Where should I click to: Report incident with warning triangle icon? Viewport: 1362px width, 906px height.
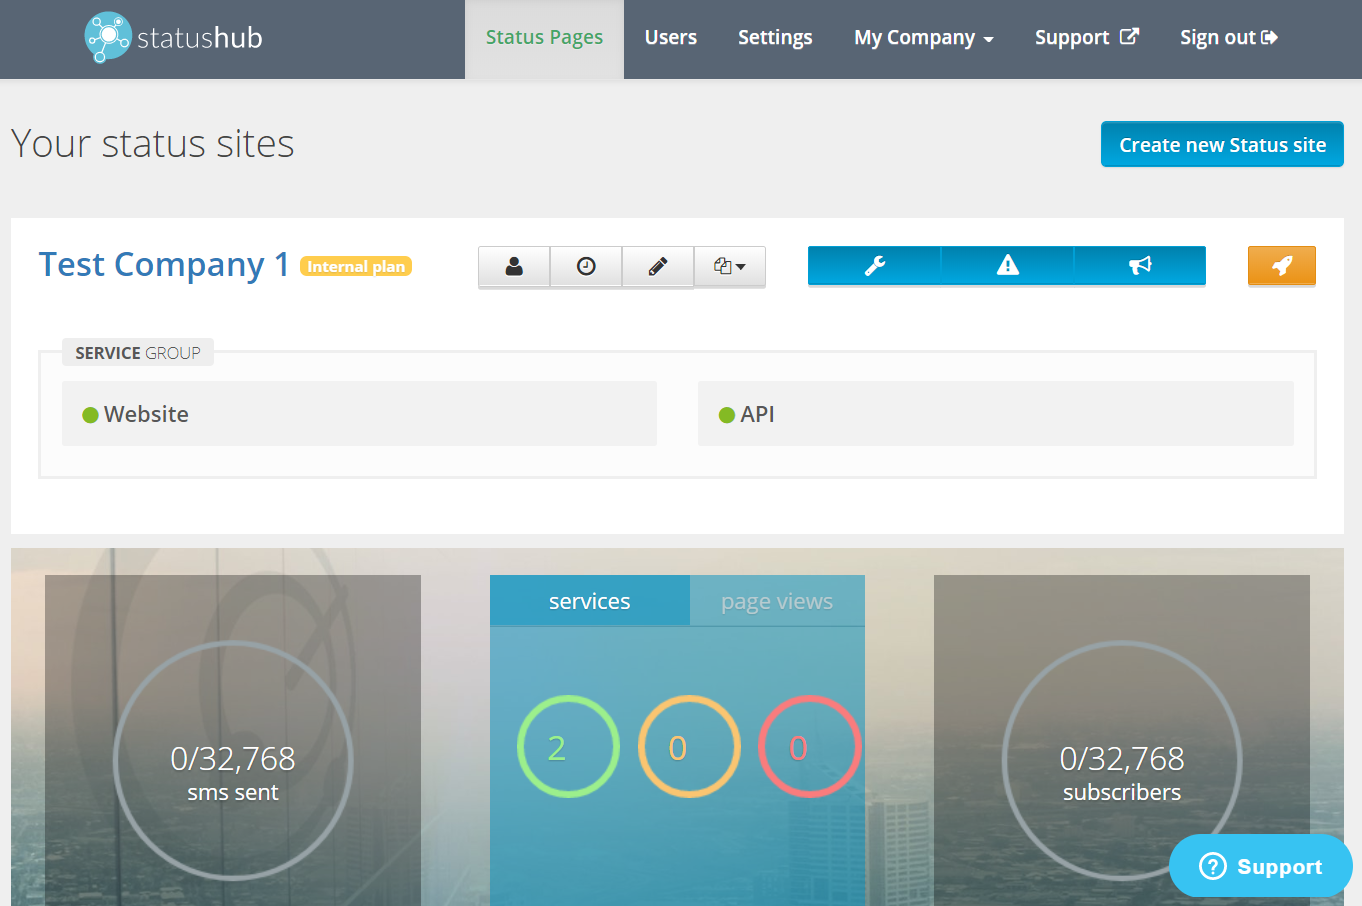(x=1007, y=265)
